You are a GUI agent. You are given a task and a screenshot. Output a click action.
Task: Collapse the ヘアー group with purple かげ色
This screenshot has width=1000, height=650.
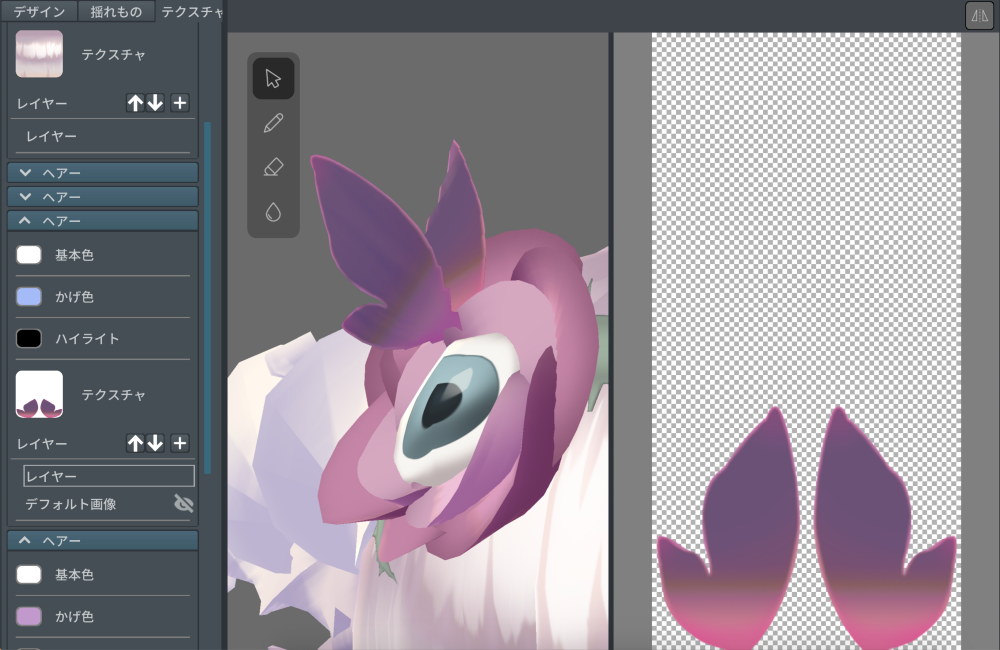[x=103, y=540]
